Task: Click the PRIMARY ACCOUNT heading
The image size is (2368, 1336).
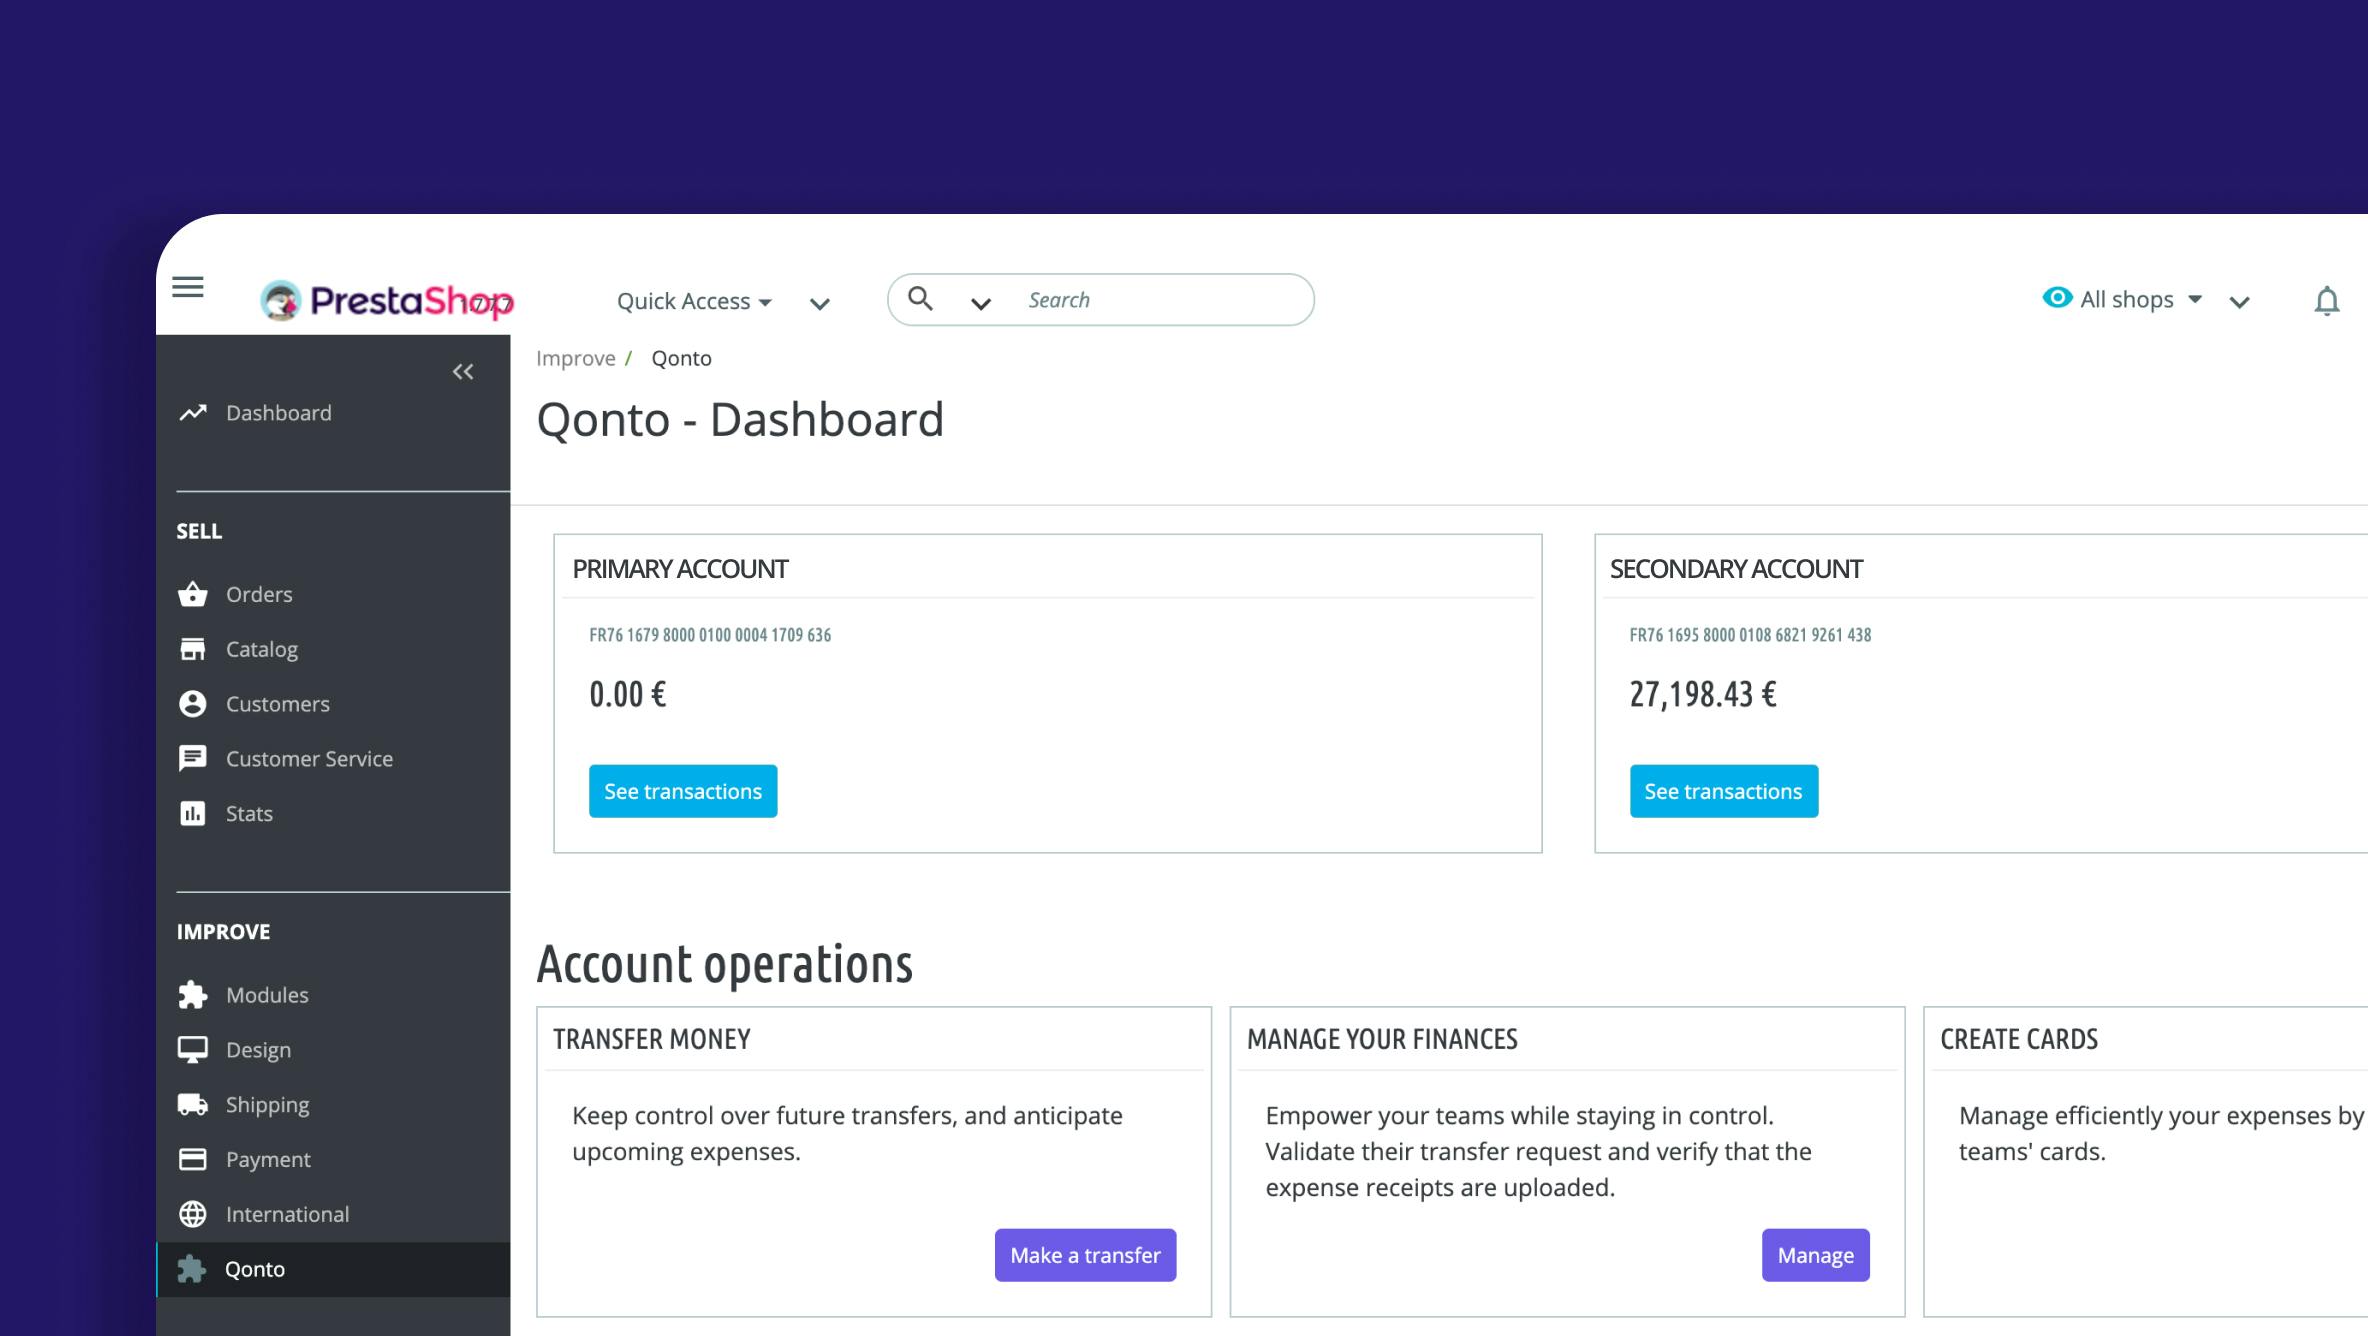Action: (680, 569)
